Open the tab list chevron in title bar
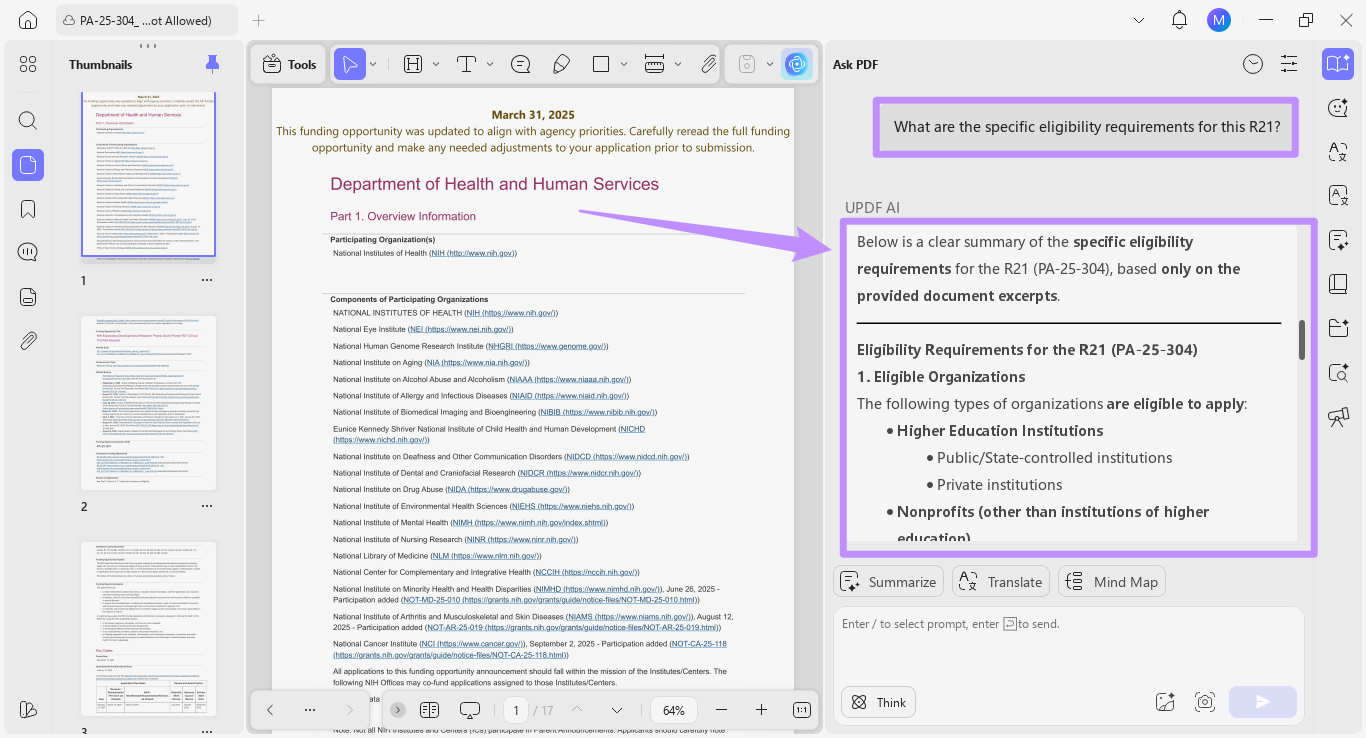 point(1139,20)
